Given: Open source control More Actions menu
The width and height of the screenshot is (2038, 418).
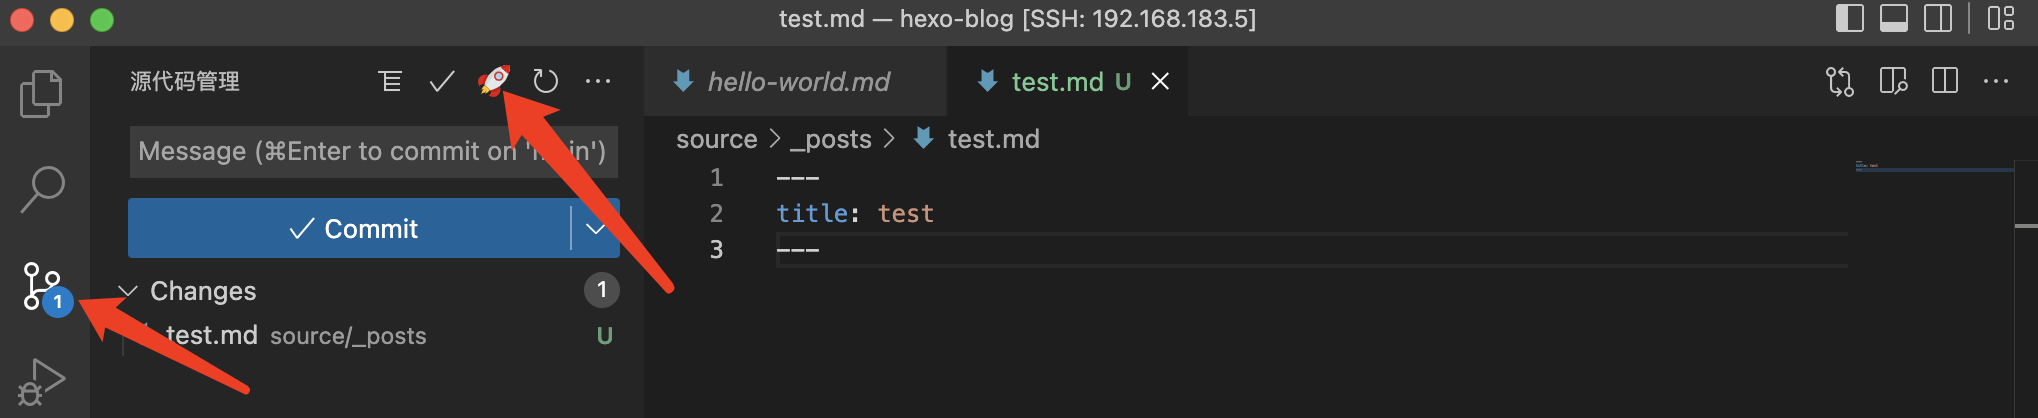Looking at the screenshot, I should click(x=598, y=81).
